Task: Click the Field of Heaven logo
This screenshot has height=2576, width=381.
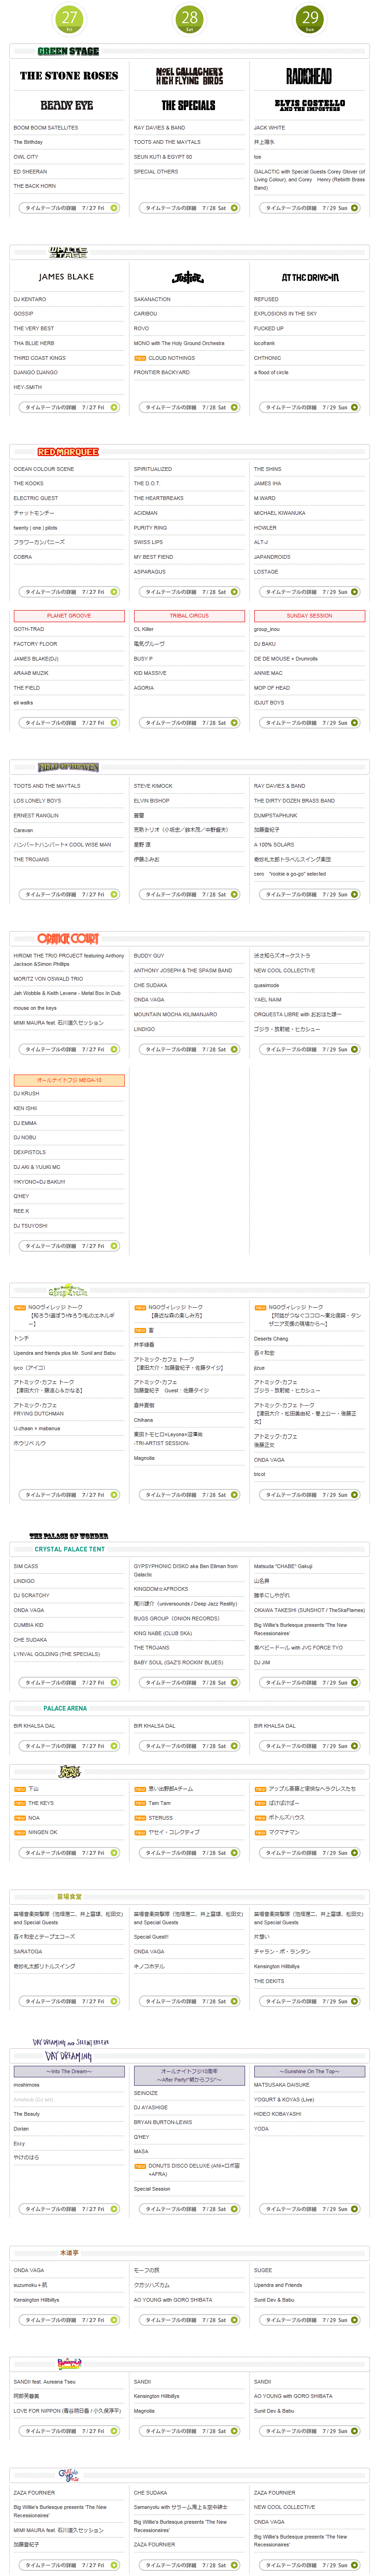Action: pyautogui.click(x=68, y=767)
